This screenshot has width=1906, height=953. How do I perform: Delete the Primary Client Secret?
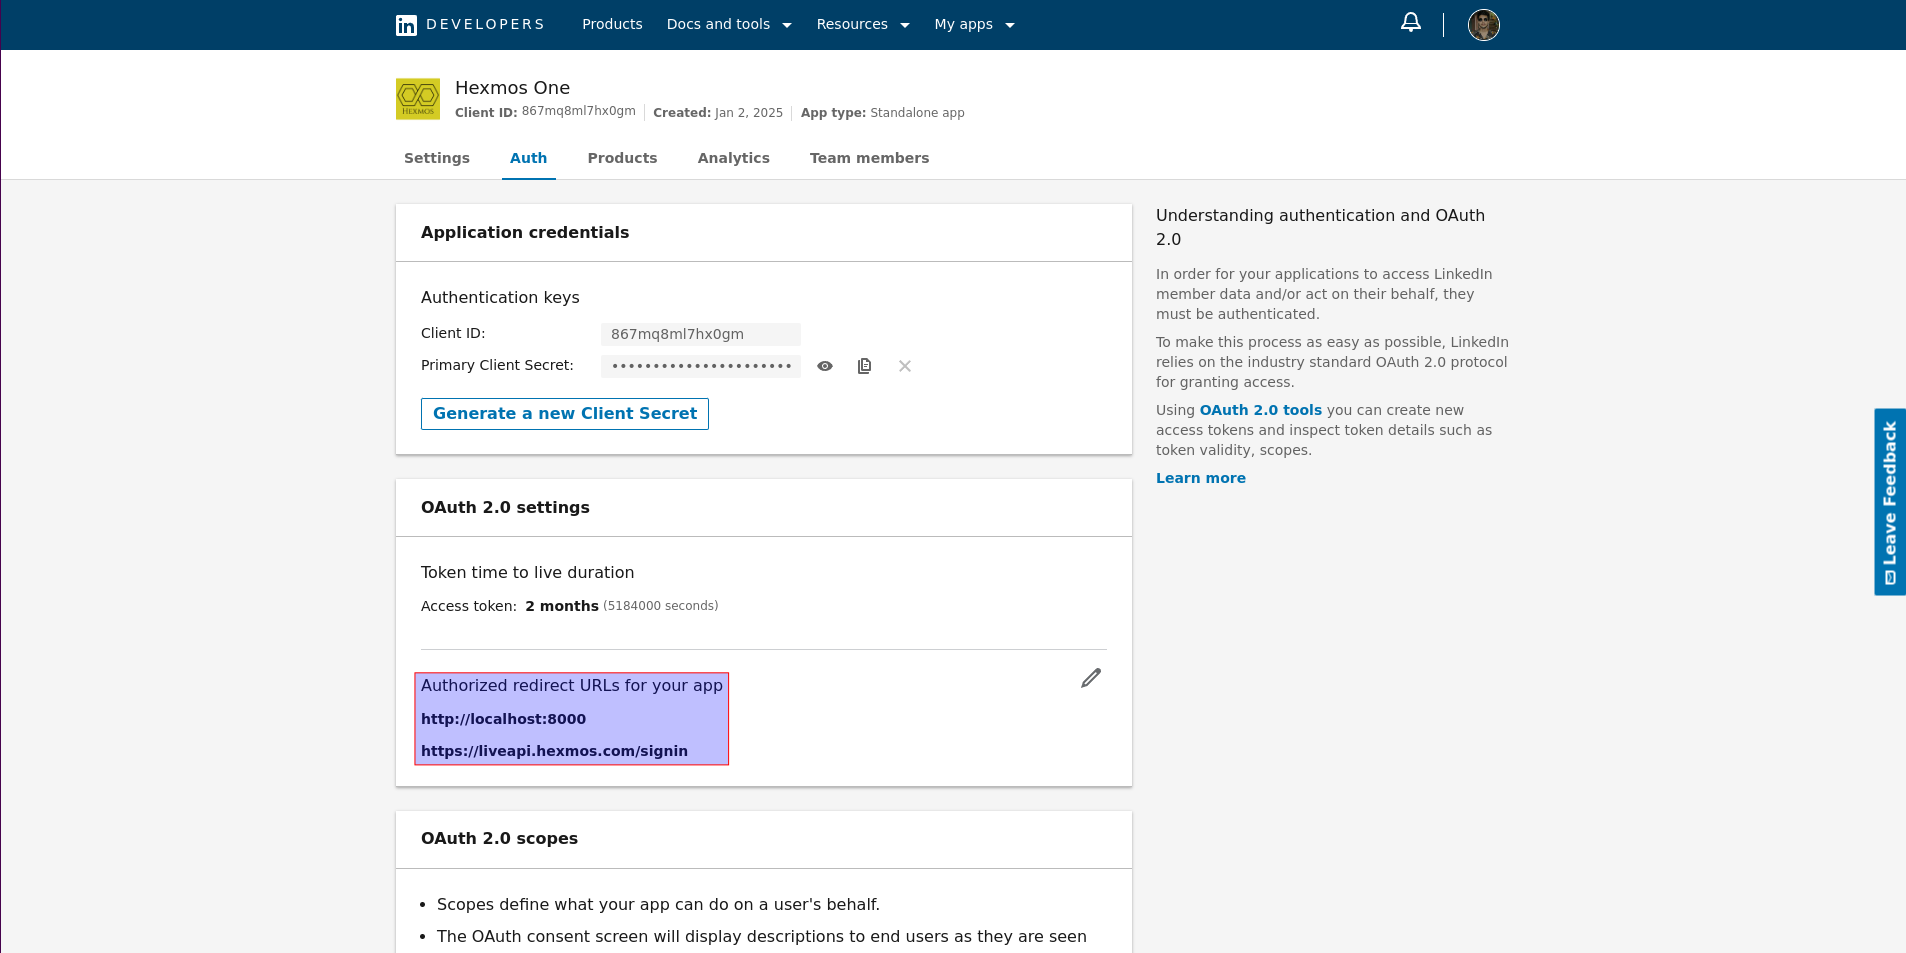coord(905,366)
